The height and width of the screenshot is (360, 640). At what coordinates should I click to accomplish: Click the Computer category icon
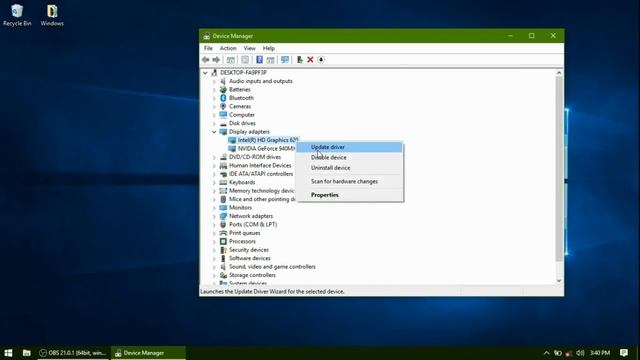[223, 115]
